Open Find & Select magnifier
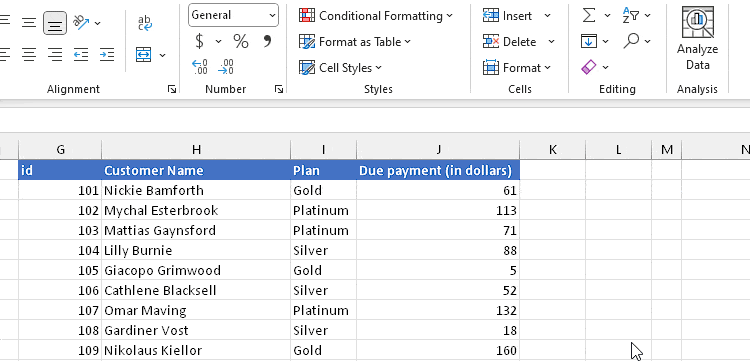Viewport: 750px width, 361px height. click(631, 42)
